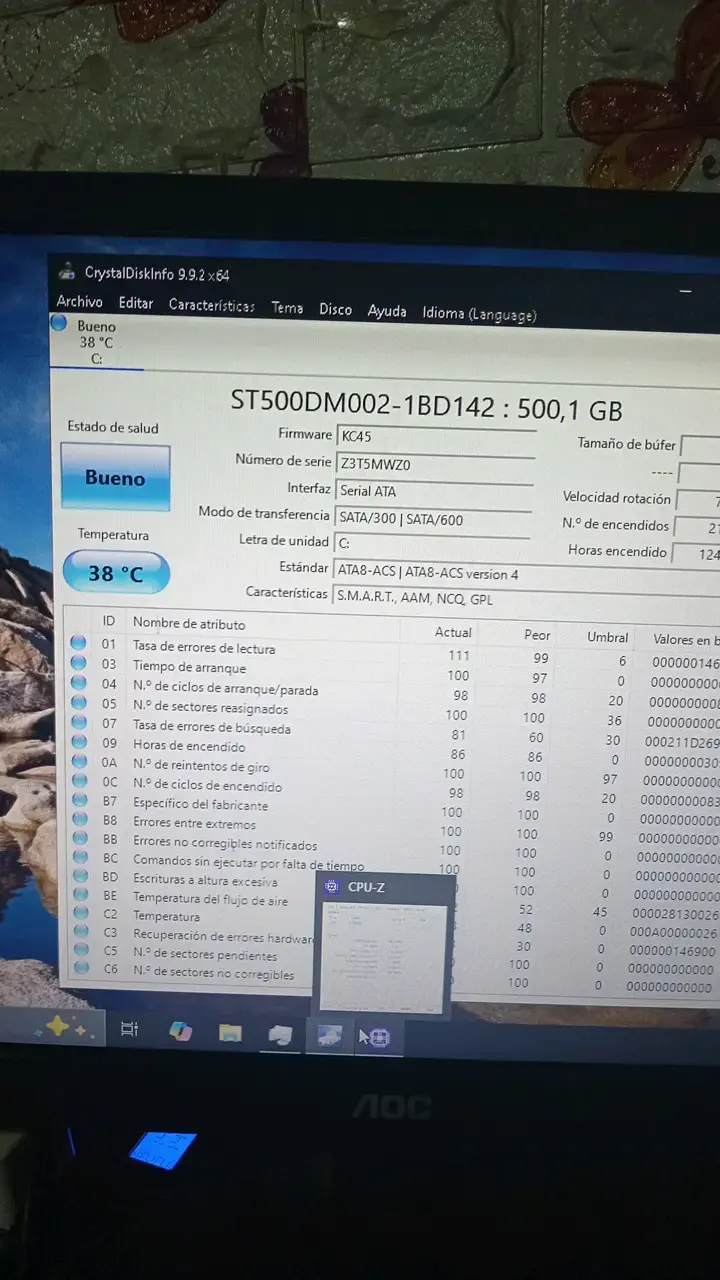This screenshot has width=720, height=1280.
Task: Click the Actual column header
Action: 453,632
